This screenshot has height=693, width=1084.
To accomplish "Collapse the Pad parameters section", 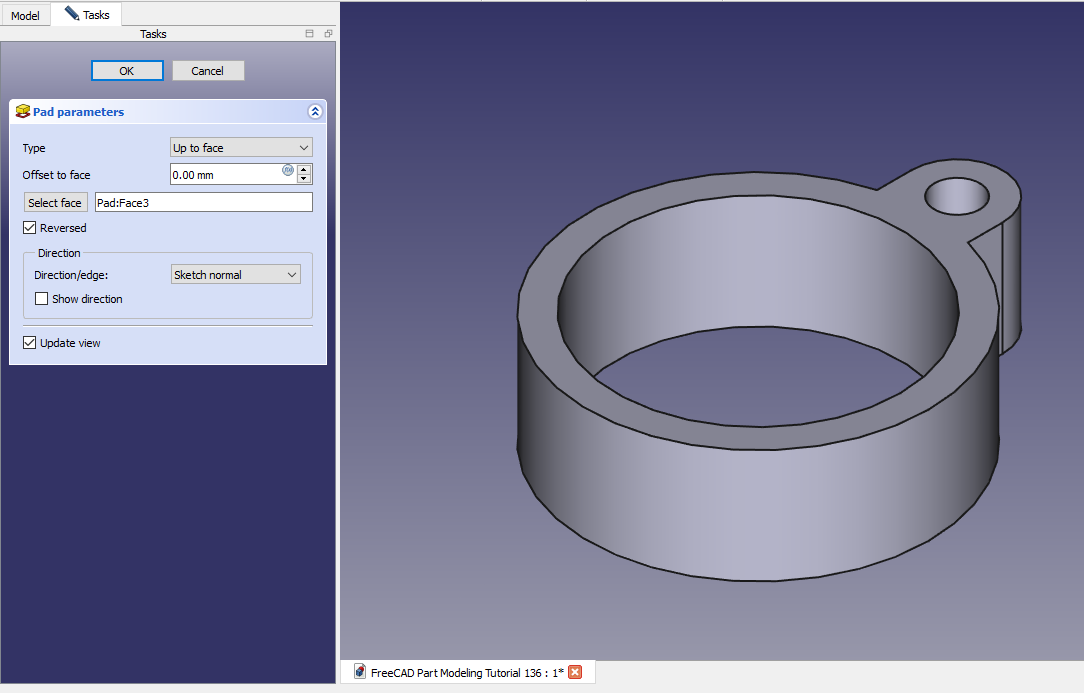I will [x=315, y=112].
